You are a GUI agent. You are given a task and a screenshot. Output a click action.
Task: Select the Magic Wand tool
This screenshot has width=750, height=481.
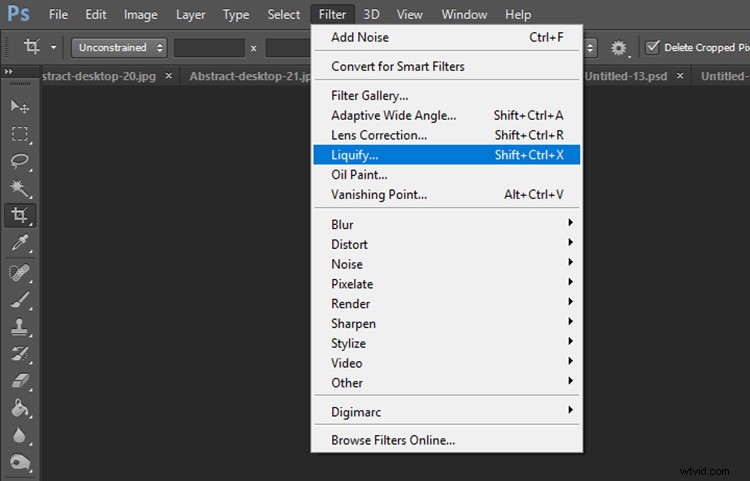tap(20, 188)
